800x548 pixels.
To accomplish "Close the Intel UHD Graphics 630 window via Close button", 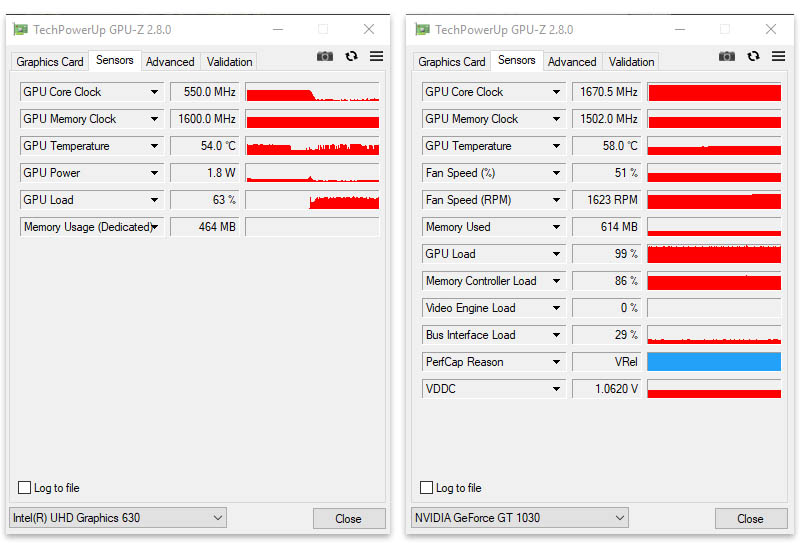I will coord(349,518).
